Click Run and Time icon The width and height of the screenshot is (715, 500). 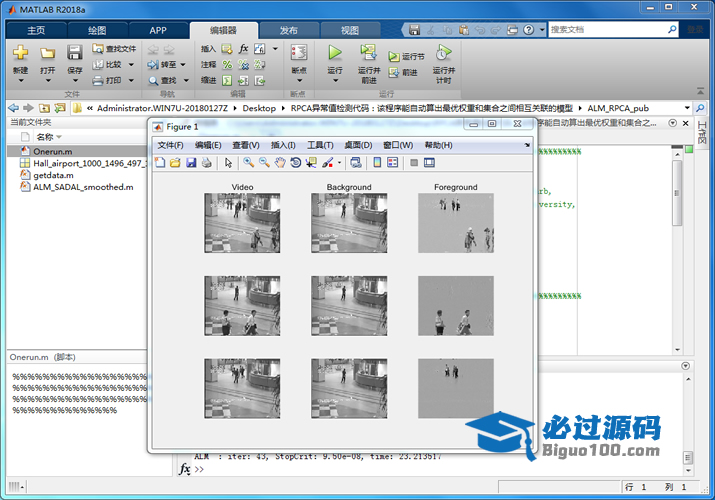point(444,53)
